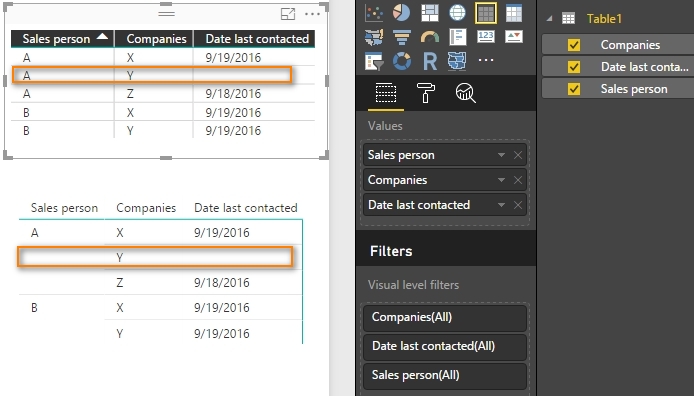Open Focus mode on the selected table
This screenshot has height=396, width=694.
288,14
